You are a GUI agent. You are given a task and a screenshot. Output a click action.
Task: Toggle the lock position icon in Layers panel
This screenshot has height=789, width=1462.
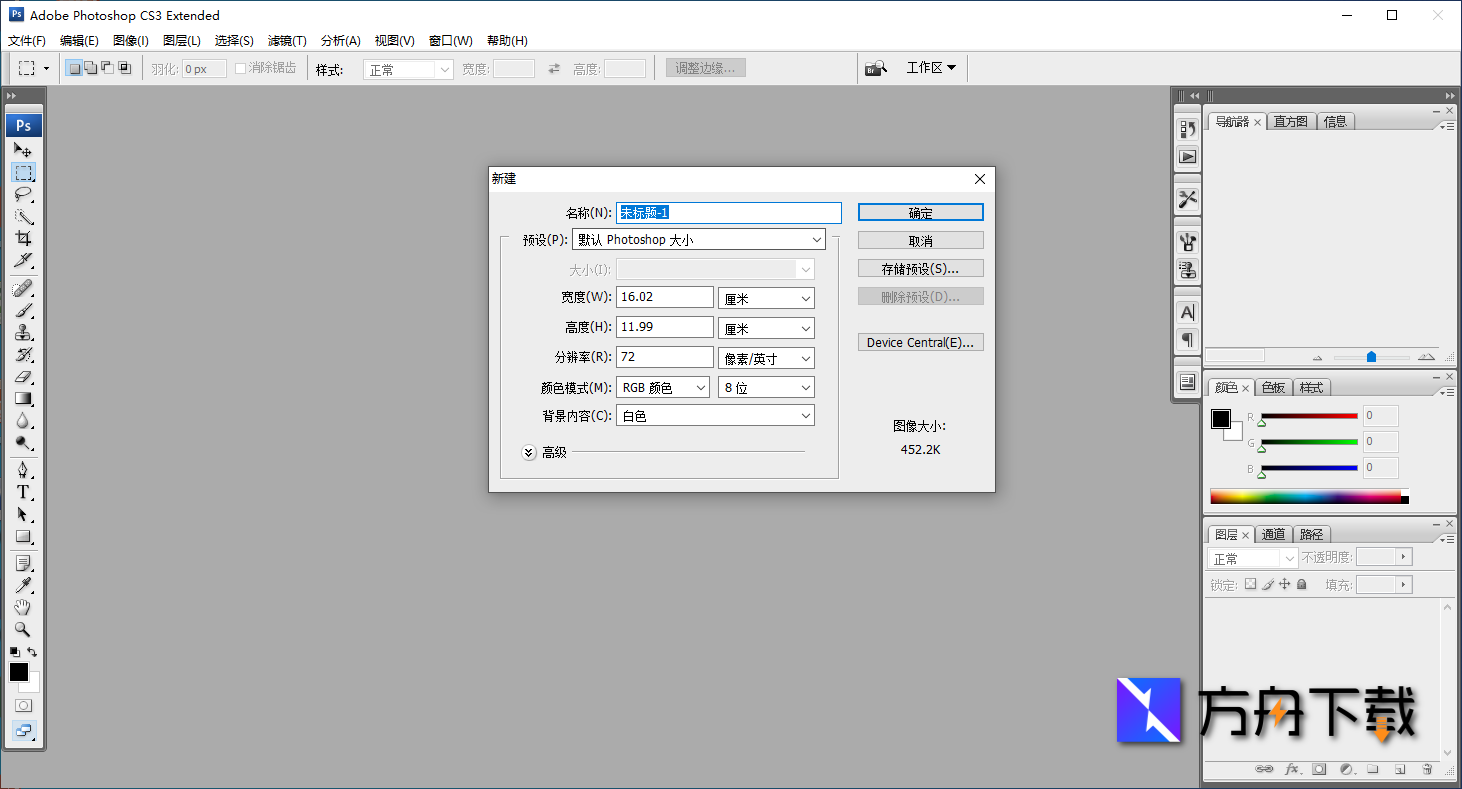pos(1285,584)
